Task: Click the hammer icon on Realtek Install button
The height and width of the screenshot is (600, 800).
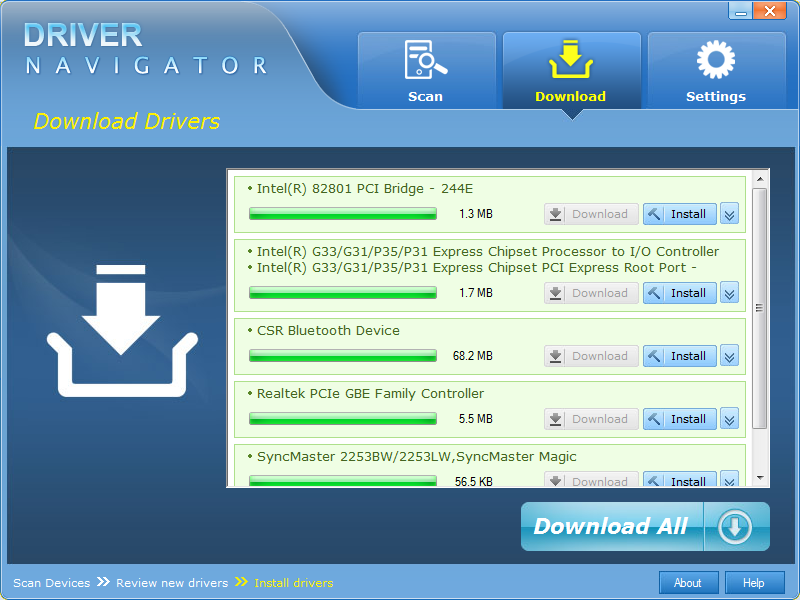Action: pyautogui.click(x=654, y=419)
